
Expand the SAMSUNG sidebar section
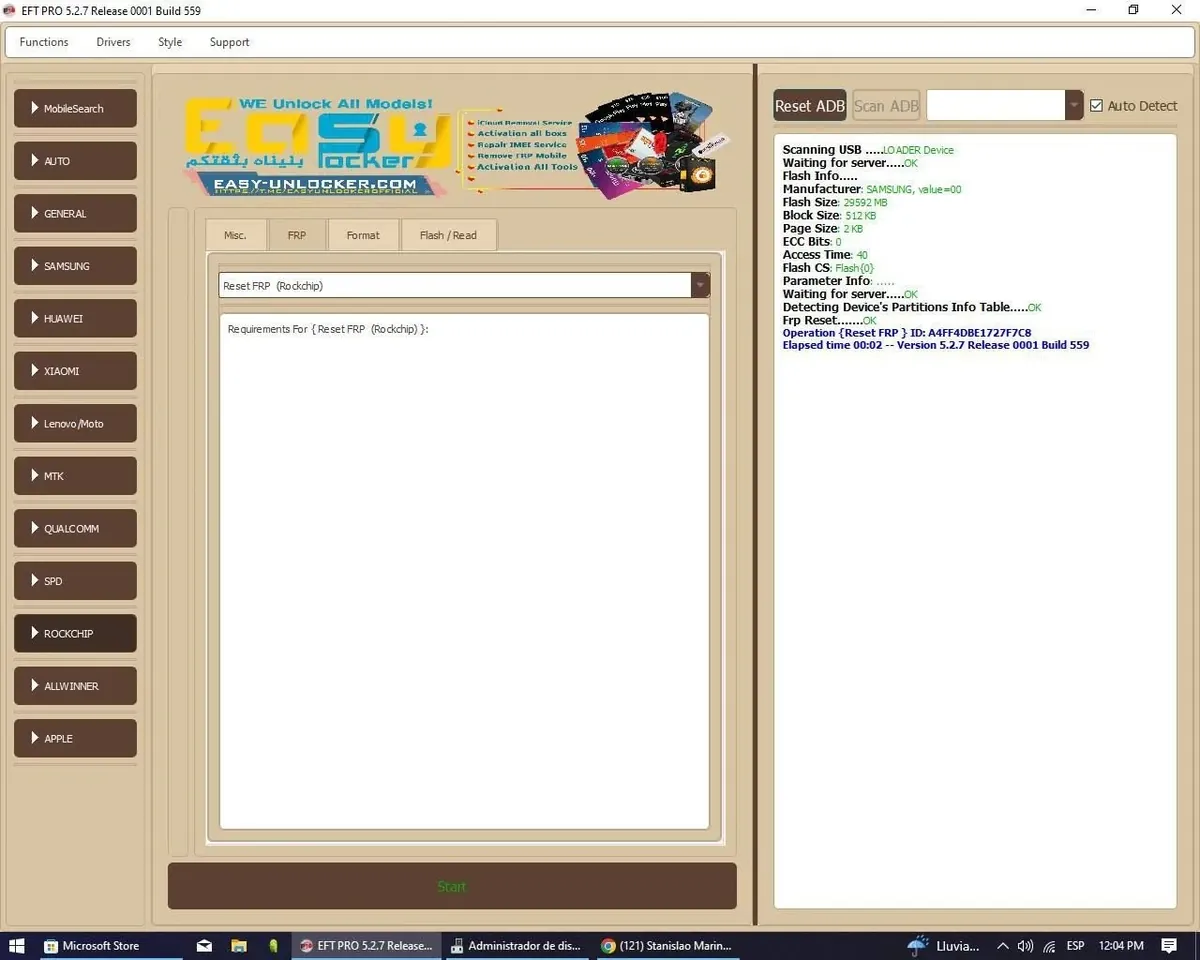click(x=76, y=266)
